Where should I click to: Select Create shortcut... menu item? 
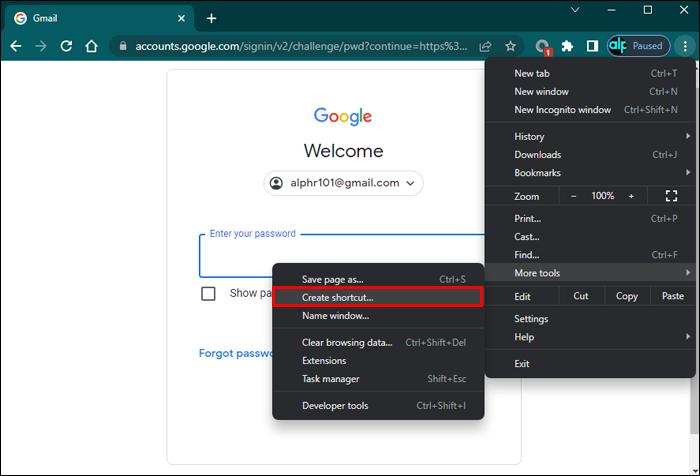[378, 297]
